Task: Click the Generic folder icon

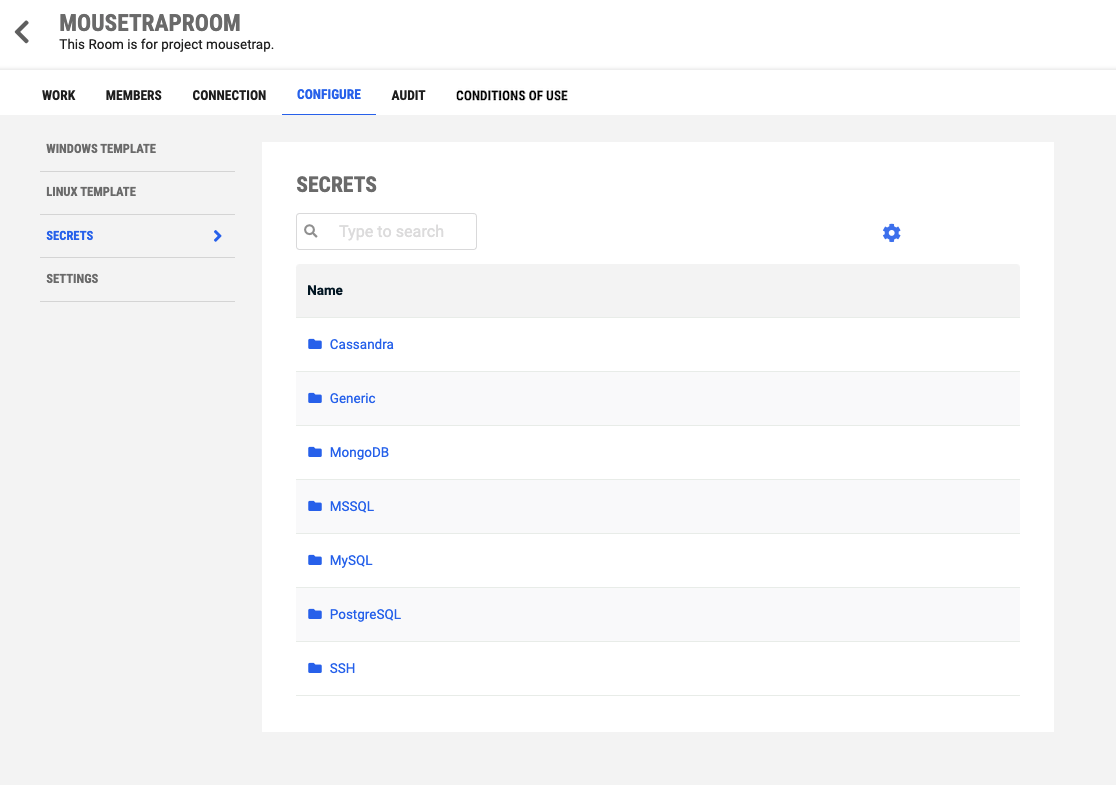Action: click(x=315, y=398)
